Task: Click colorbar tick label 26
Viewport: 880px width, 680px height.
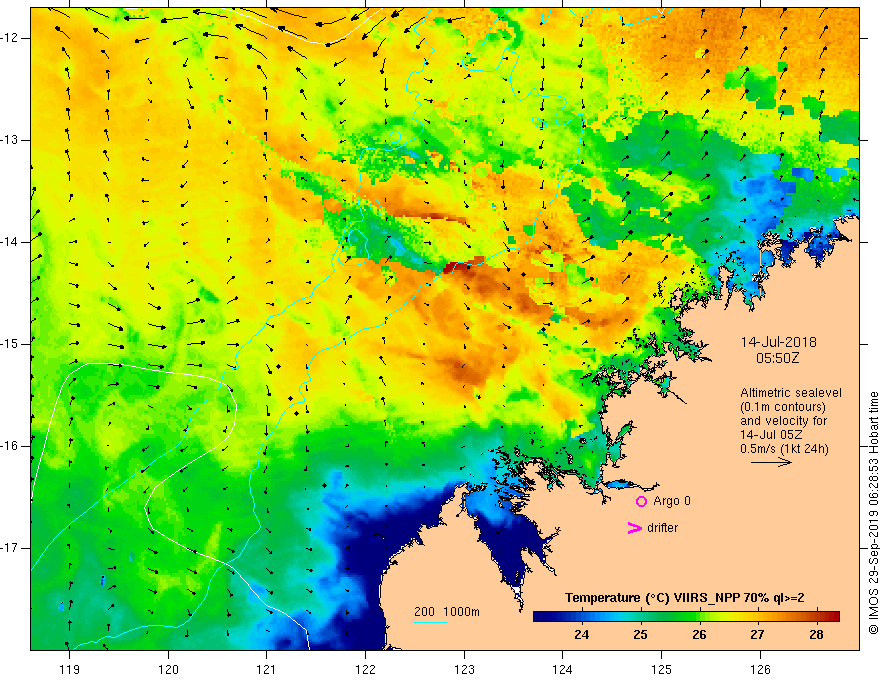Action: point(699,635)
